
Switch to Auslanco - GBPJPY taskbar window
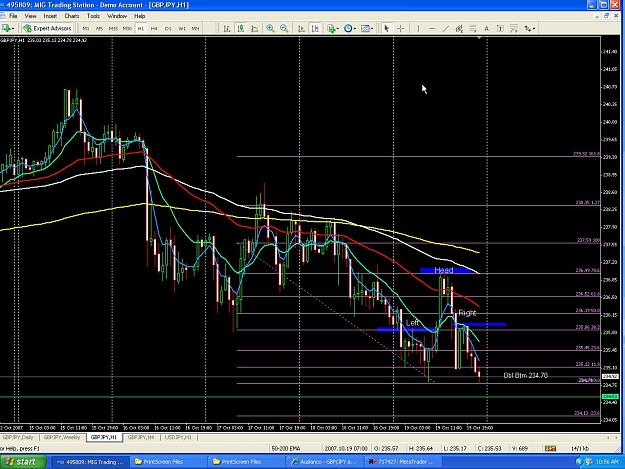[324, 462]
